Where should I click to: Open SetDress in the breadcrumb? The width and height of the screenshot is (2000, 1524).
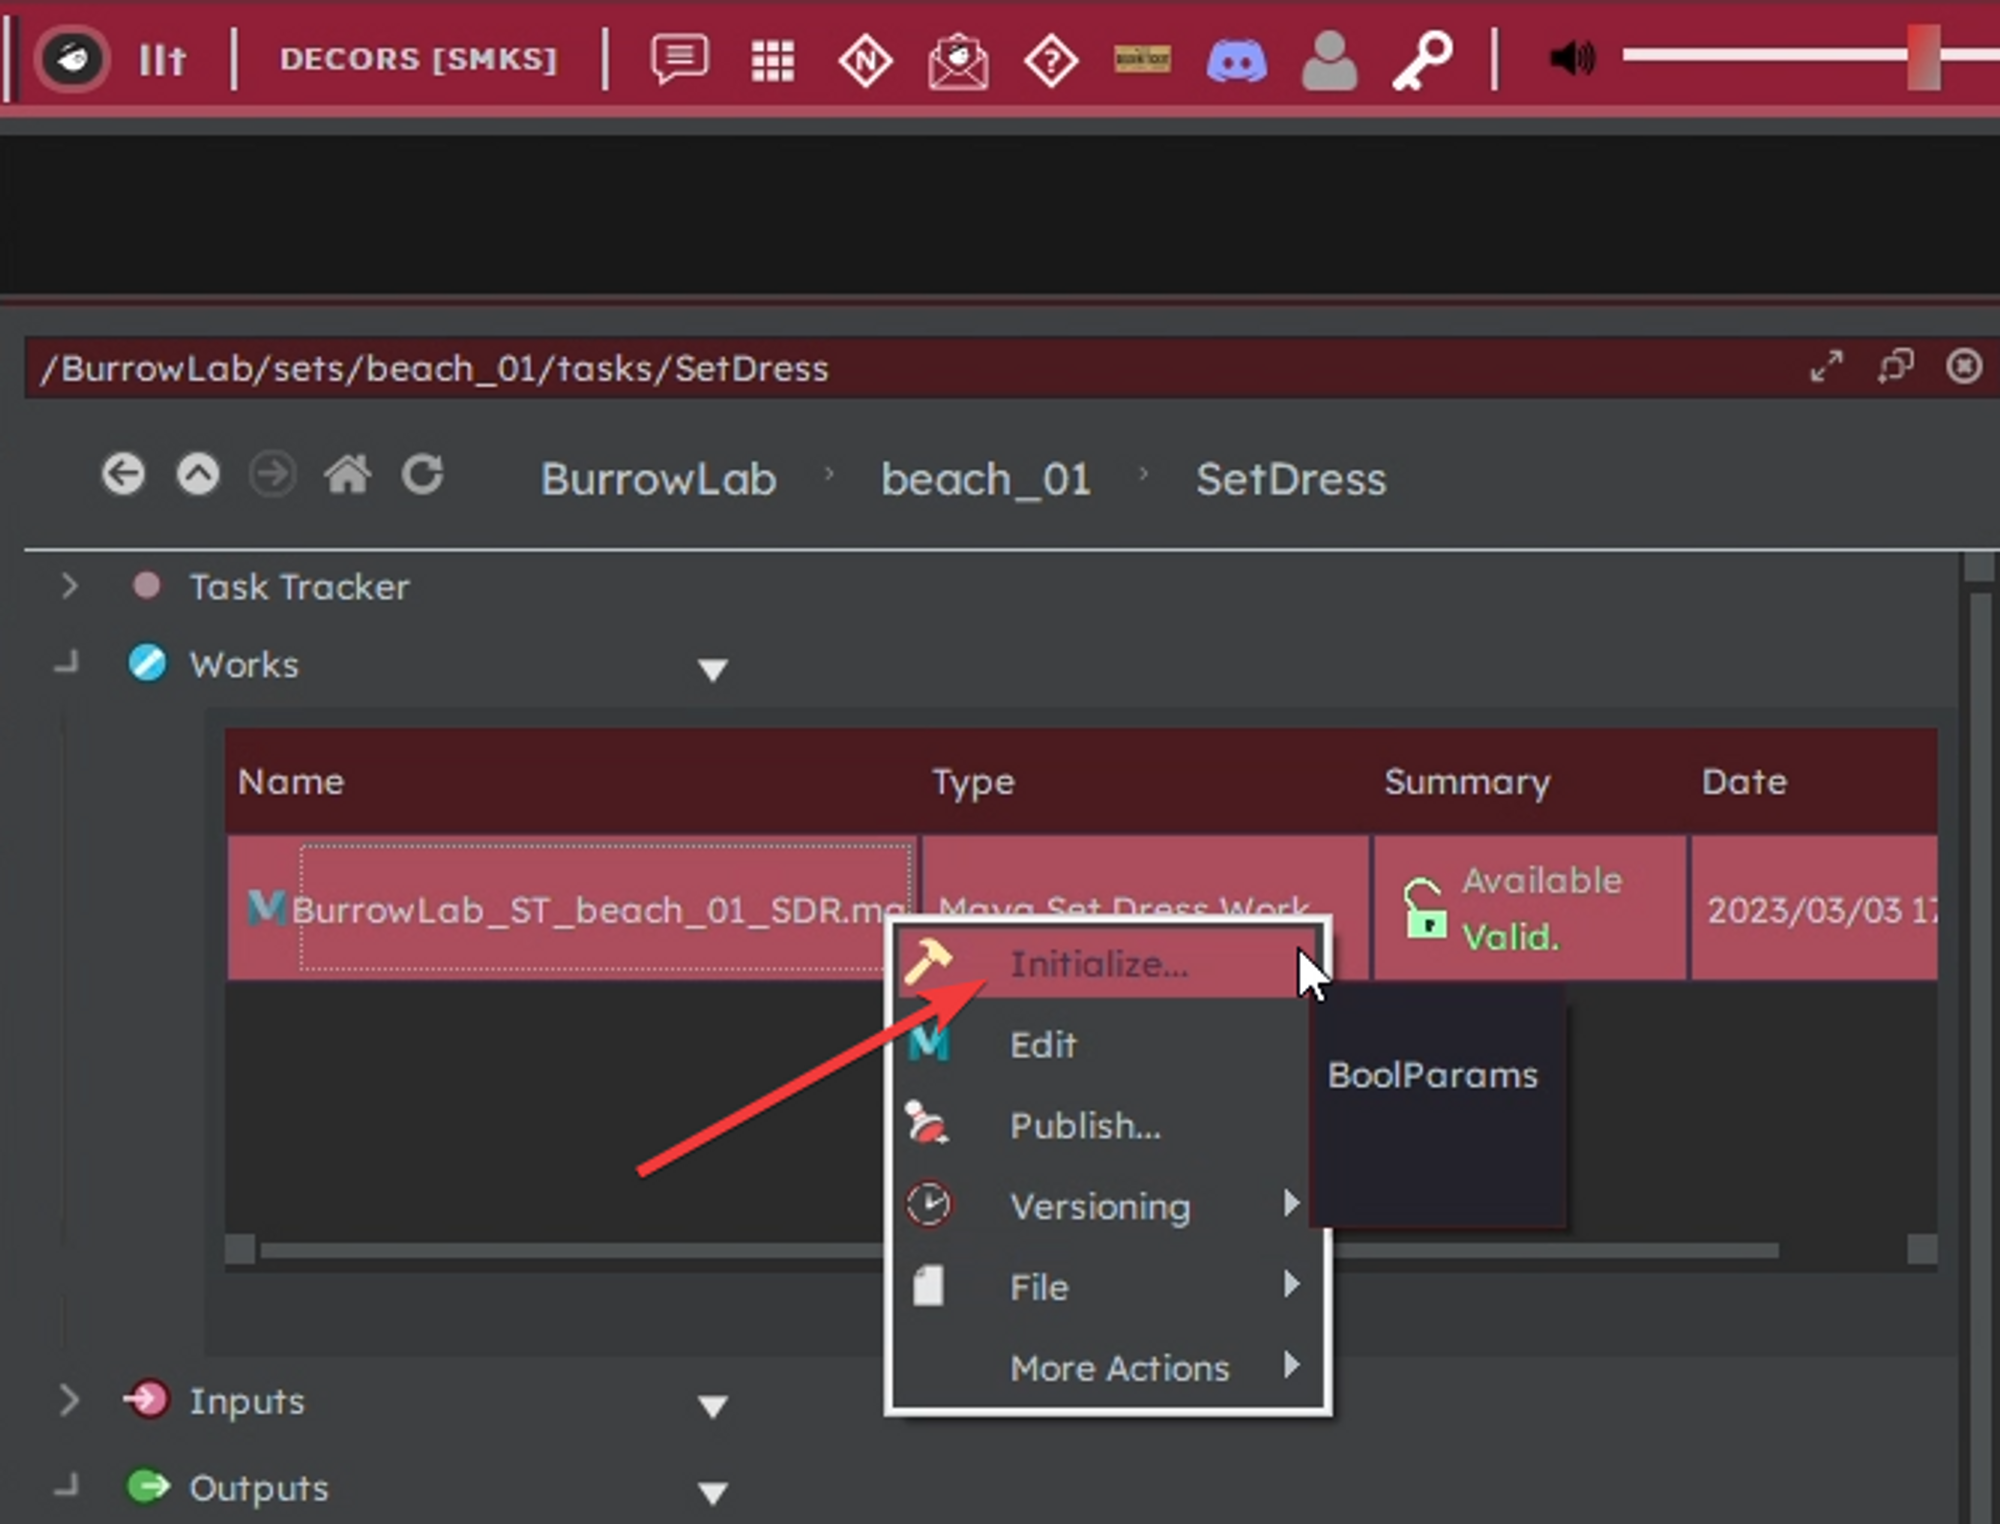1291,479
